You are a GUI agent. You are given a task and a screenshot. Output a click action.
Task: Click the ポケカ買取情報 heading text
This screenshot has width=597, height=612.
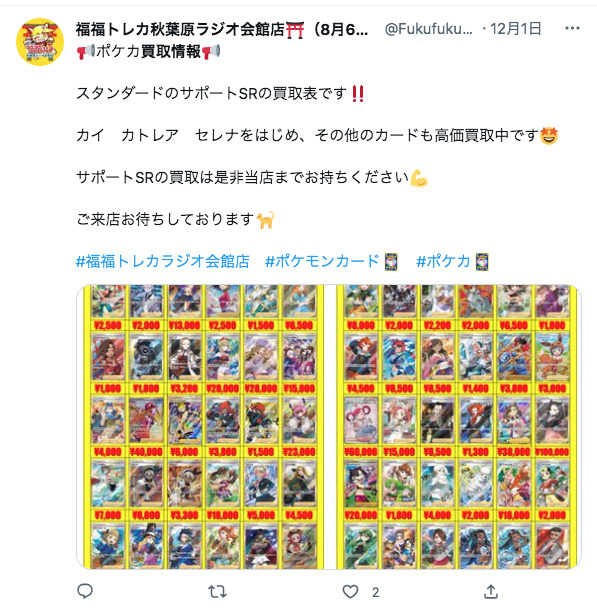[x=149, y=51]
